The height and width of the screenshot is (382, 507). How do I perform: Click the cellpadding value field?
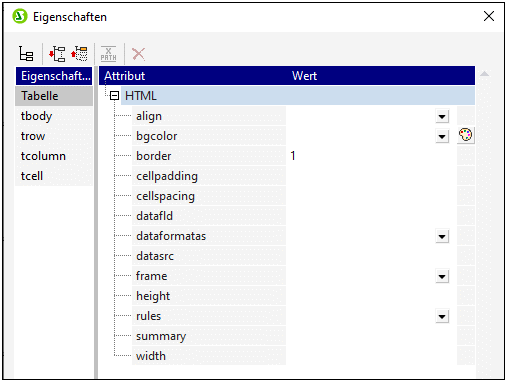click(x=371, y=176)
